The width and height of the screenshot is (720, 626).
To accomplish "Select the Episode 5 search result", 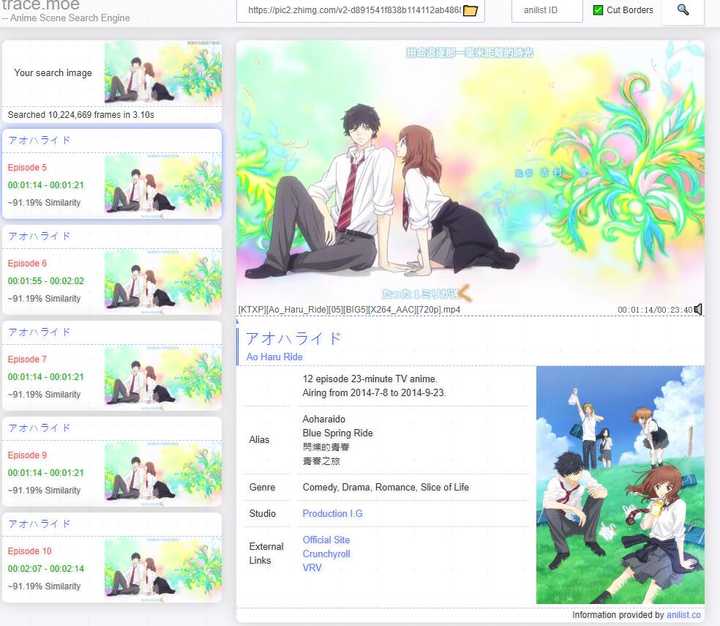I will pyautogui.click(x=112, y=174).
